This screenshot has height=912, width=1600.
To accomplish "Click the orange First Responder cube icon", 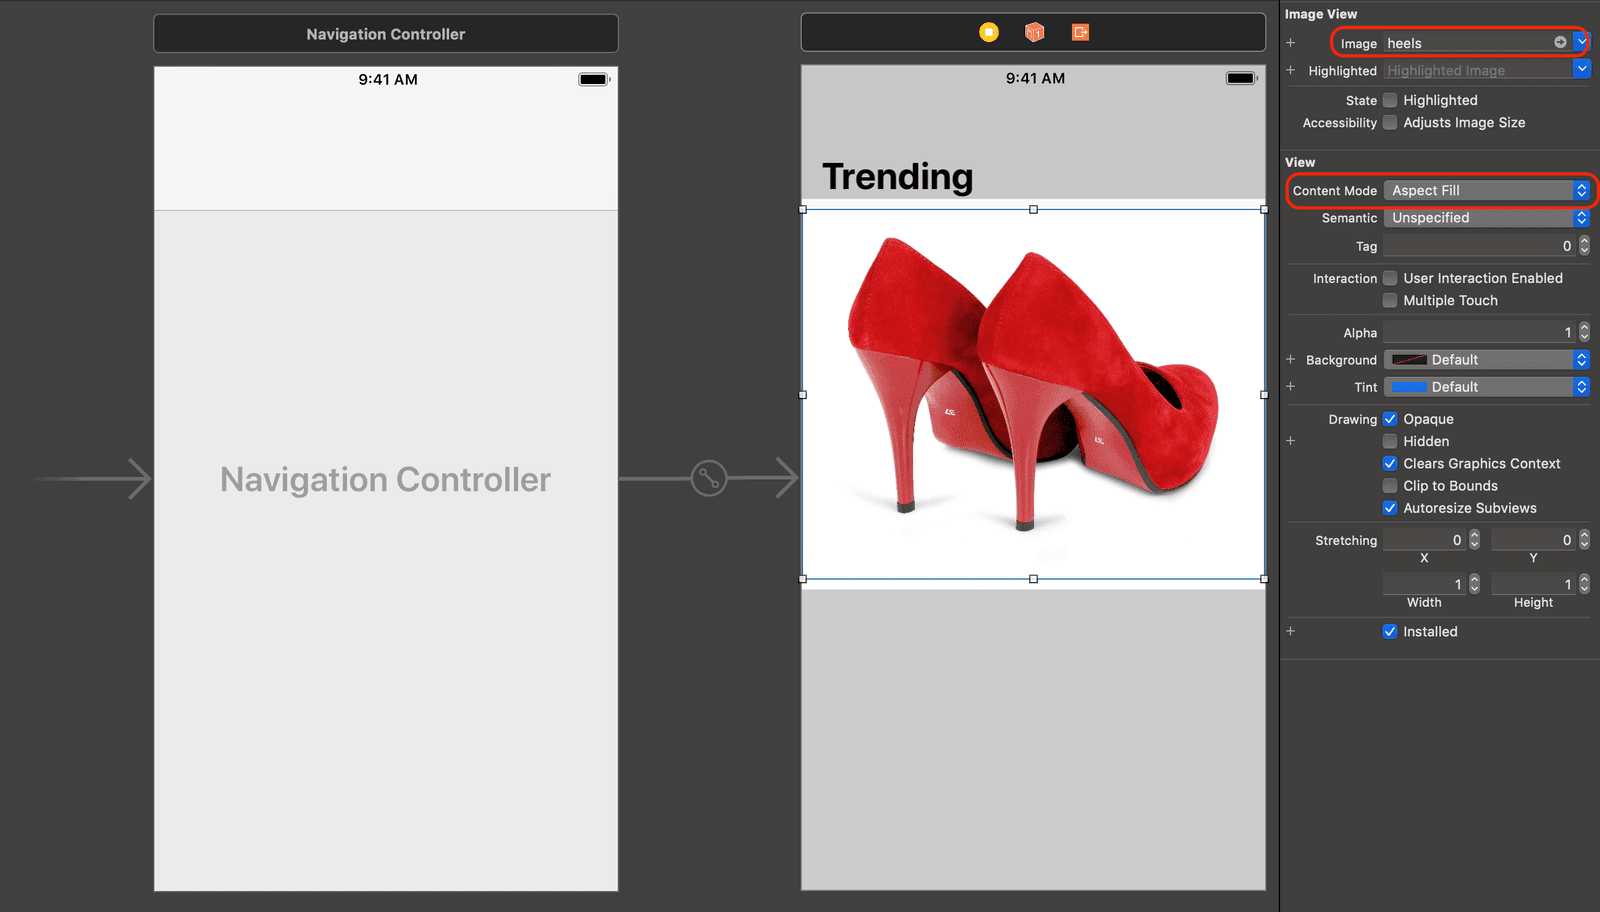I will click(x=1034, y=32).
